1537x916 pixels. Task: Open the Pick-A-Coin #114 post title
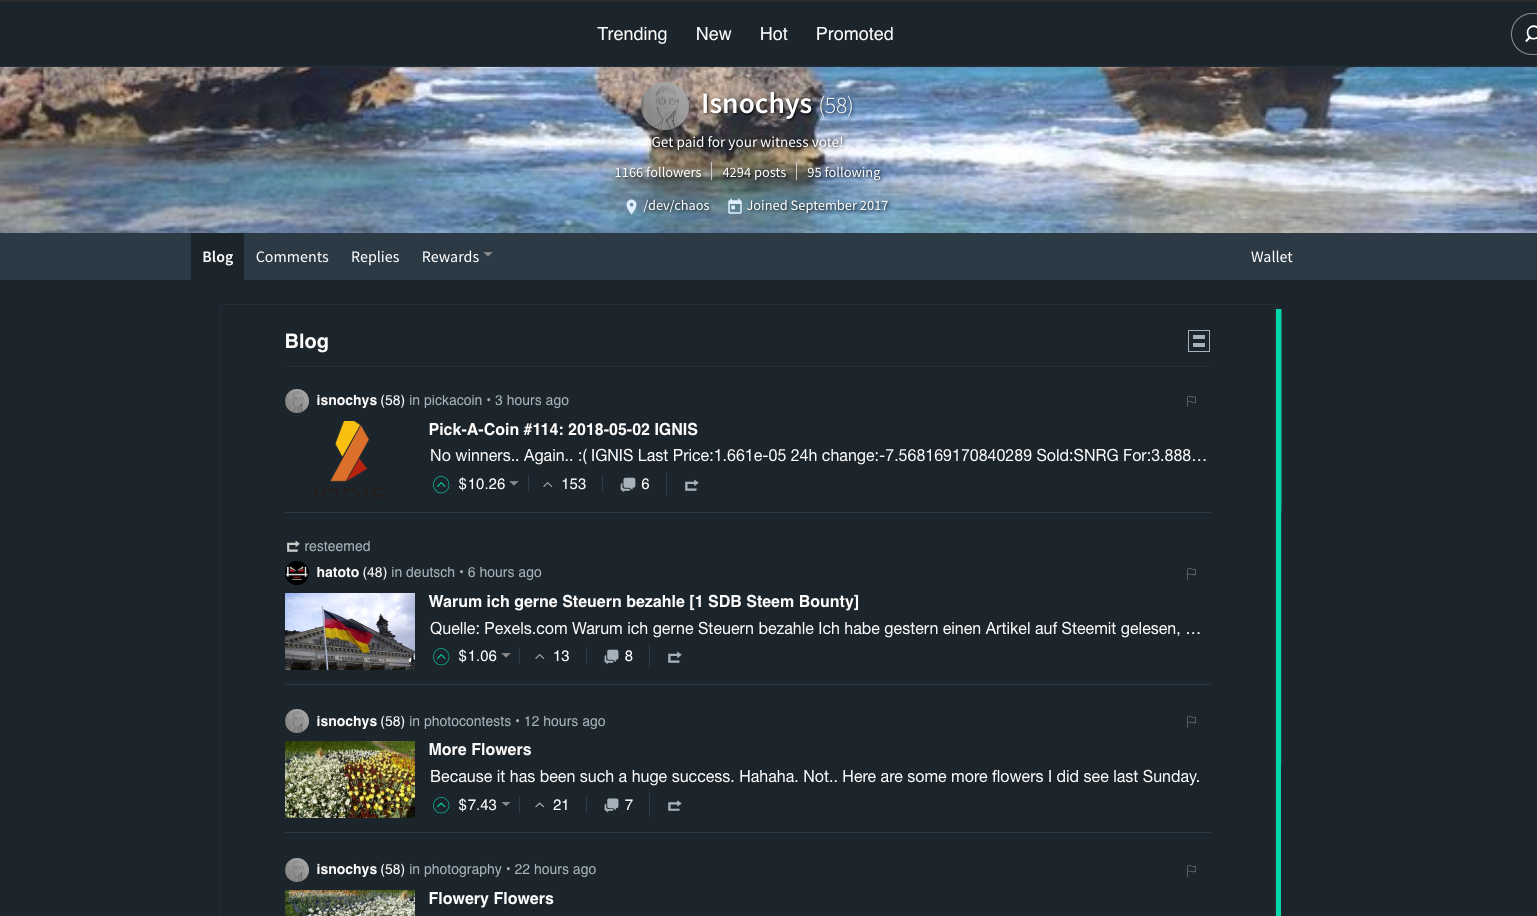coord(563,429)
